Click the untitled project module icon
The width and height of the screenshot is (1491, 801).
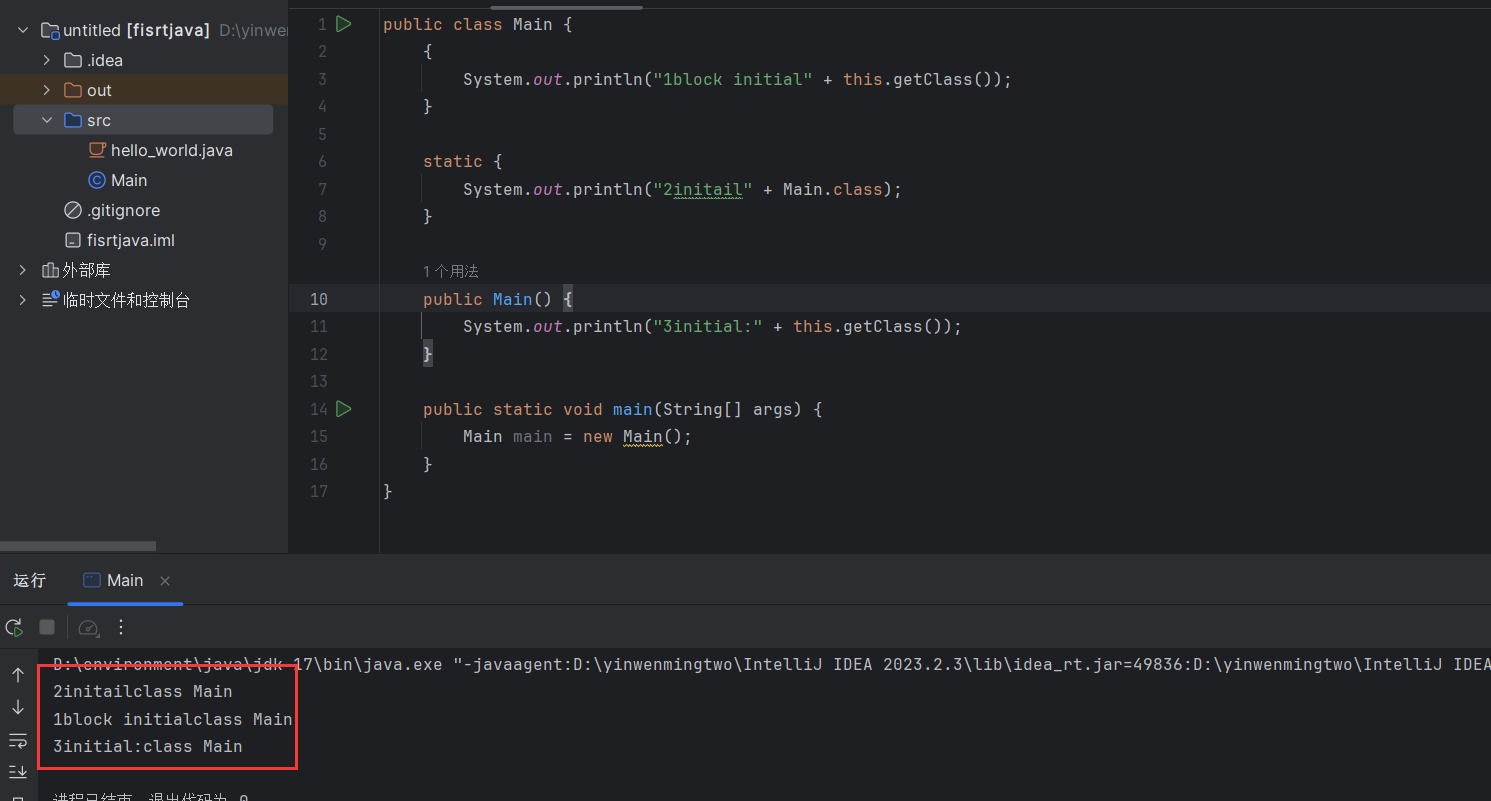click(x=50, y=31)
